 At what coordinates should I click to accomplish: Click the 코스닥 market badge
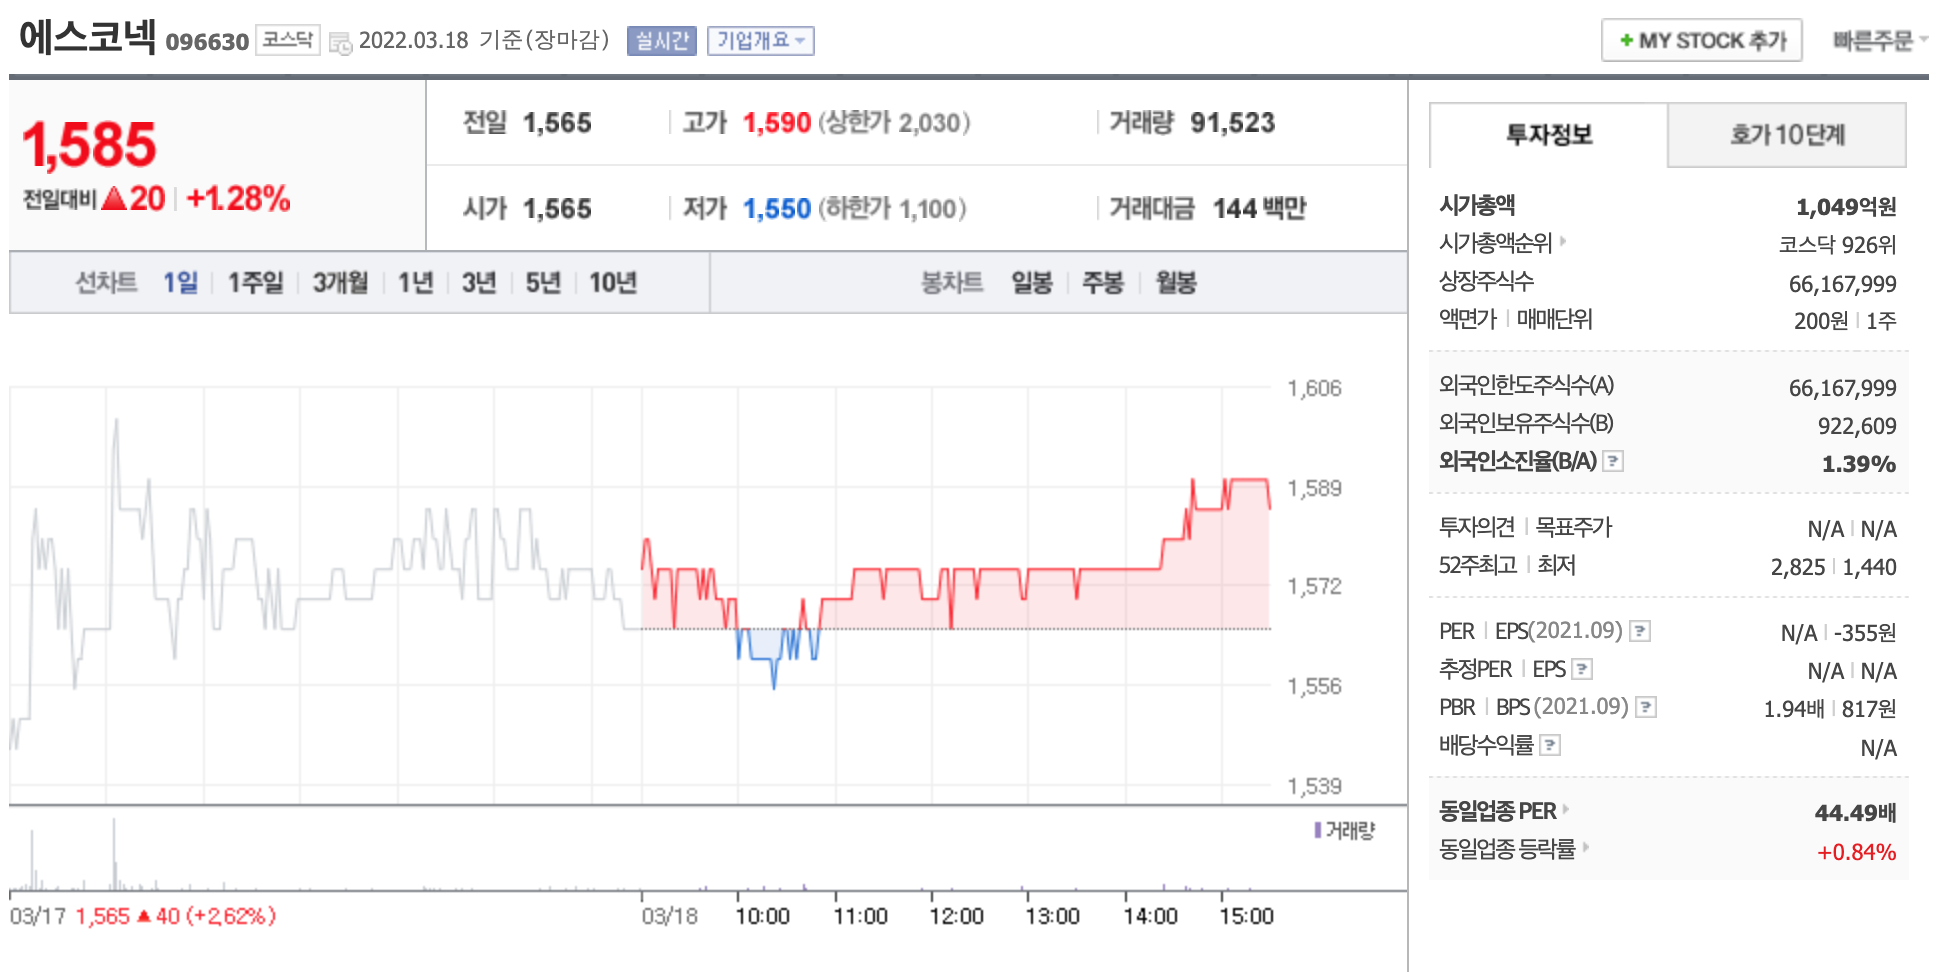pyautogui.click(x=288, y=40)
